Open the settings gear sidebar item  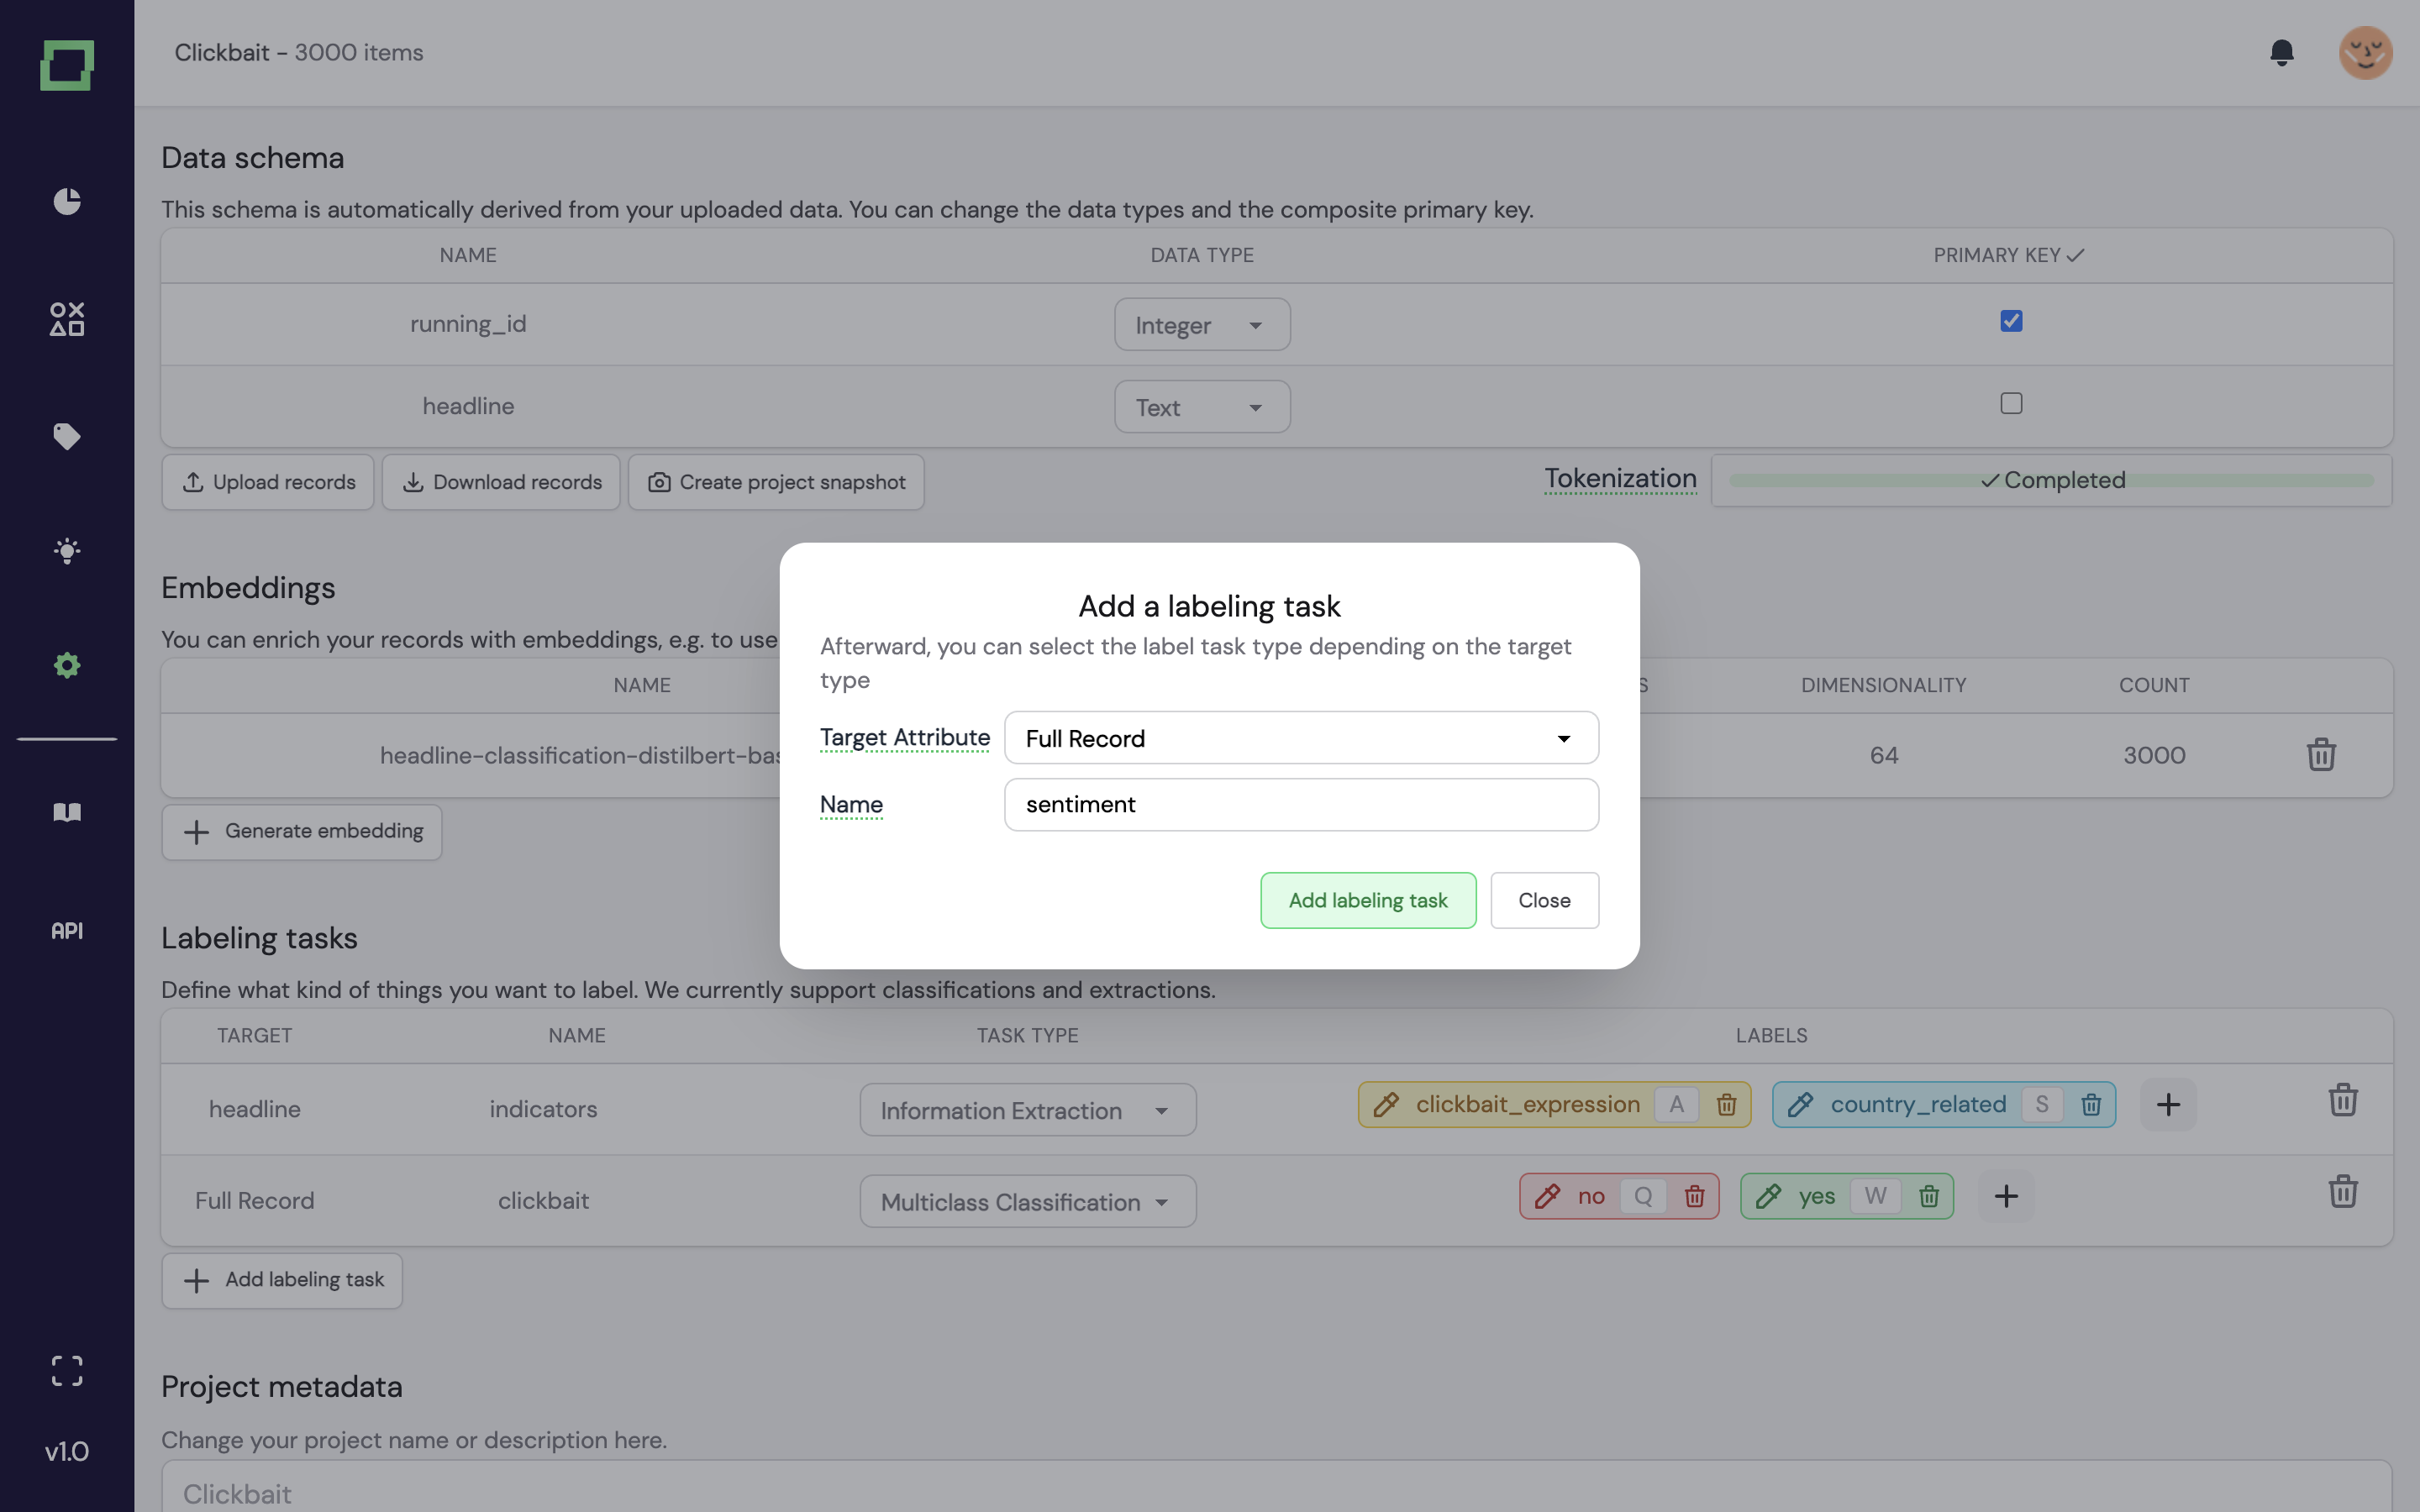[x=67, y=665]
